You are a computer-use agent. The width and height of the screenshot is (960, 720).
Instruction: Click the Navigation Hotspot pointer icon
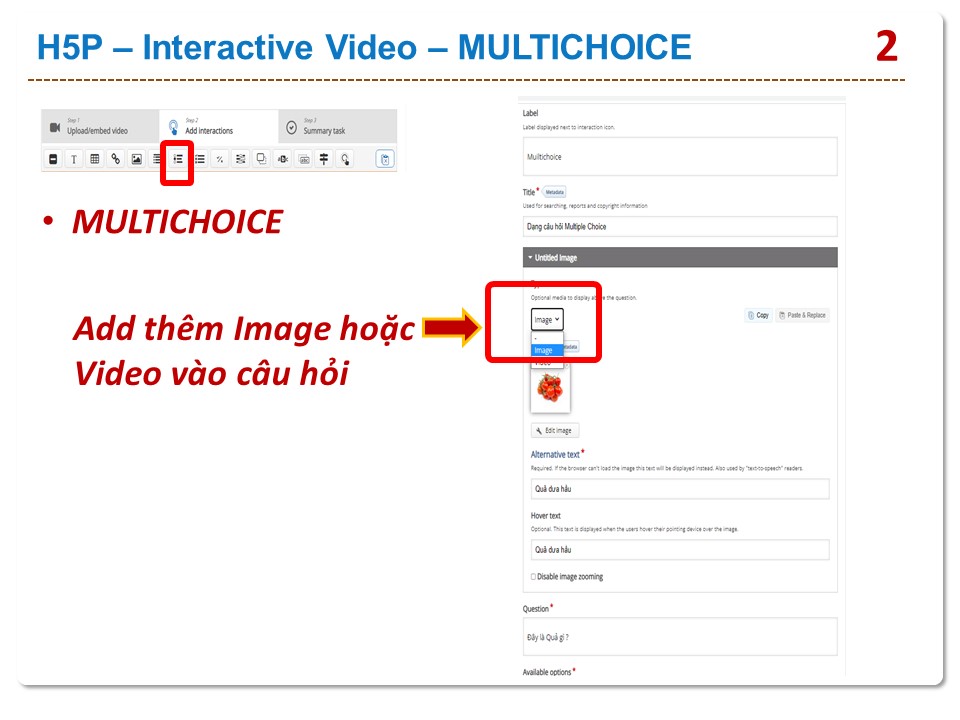[x=345, y=159]
